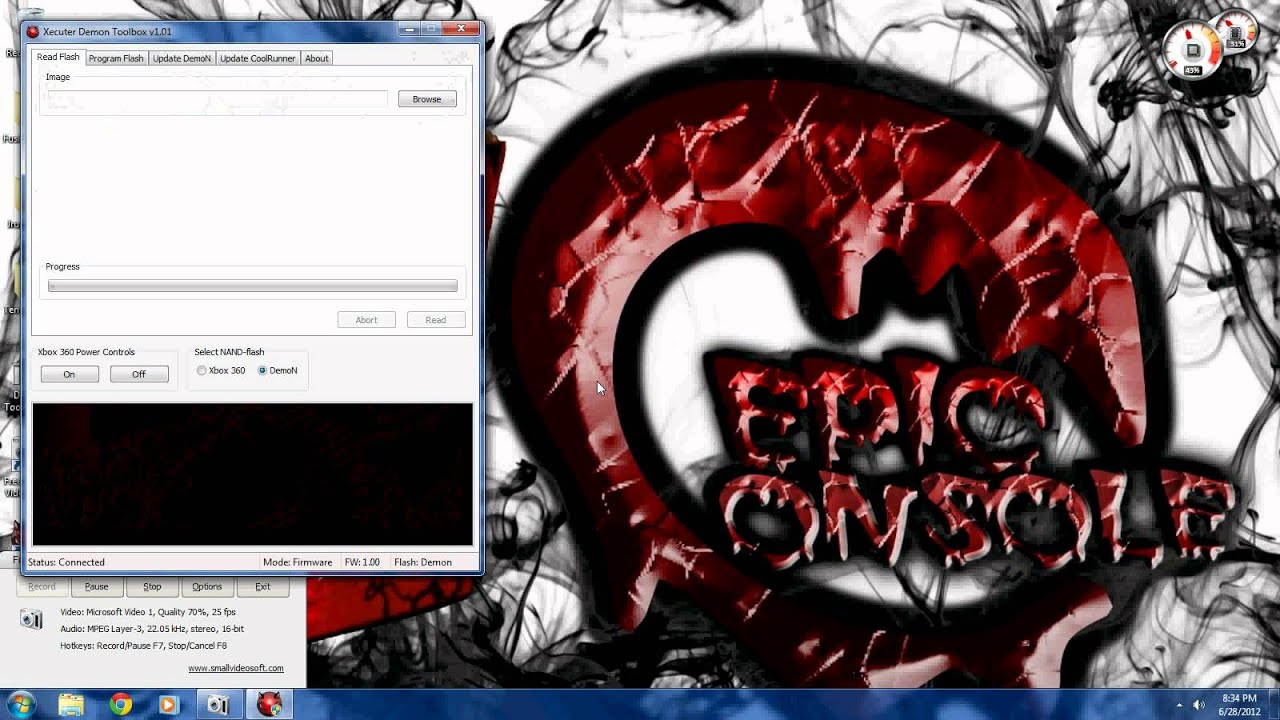Click the Abort button
1280x720 pixels.
pos(366,320)
